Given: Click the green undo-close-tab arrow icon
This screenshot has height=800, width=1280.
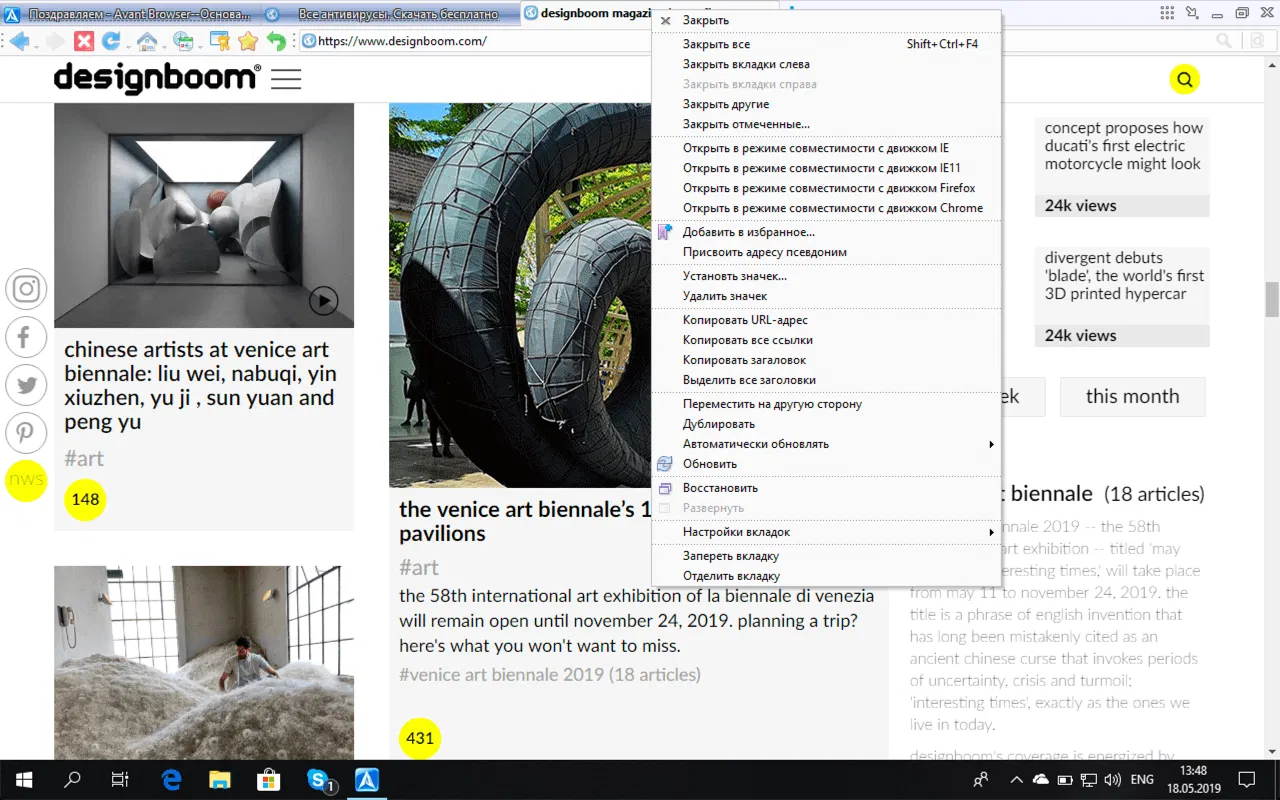Looking at the screenshot, I should coord(276,41).
